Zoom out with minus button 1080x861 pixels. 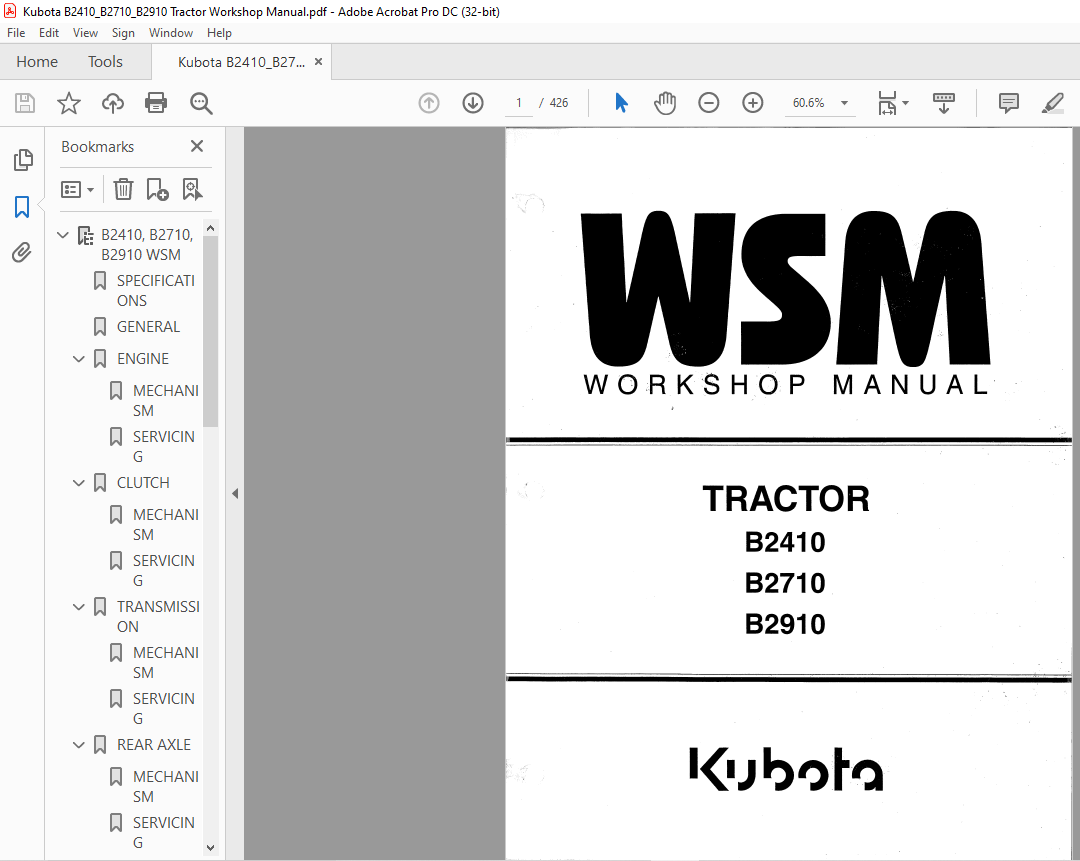(x=709, y=103)
